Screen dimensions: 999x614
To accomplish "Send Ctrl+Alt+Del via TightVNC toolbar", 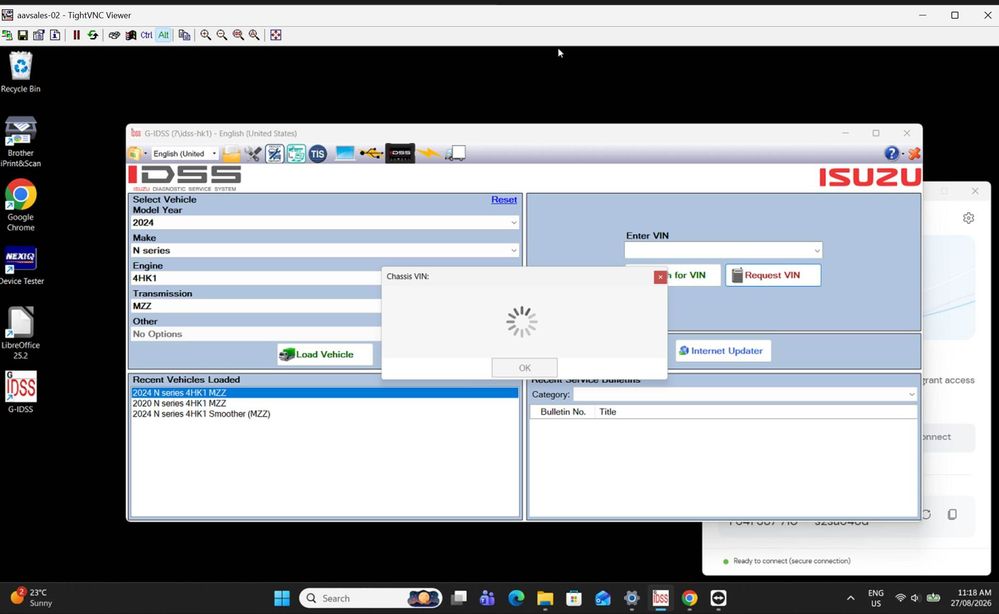I will pyautogui.click(x=114, y=35).
